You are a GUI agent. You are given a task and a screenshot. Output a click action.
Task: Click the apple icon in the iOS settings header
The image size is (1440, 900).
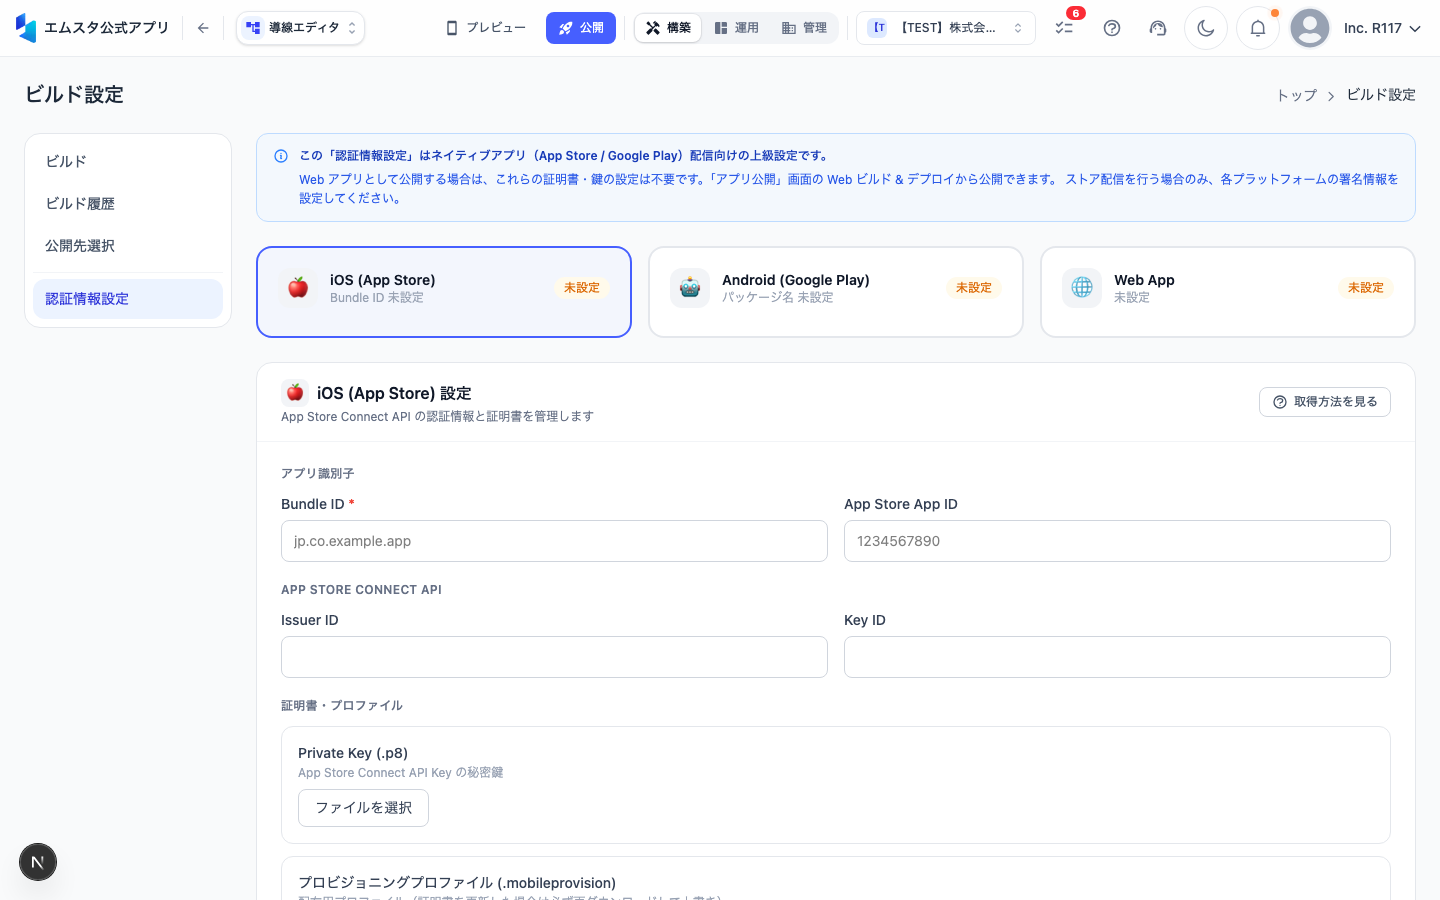click(x=295, y=392)
